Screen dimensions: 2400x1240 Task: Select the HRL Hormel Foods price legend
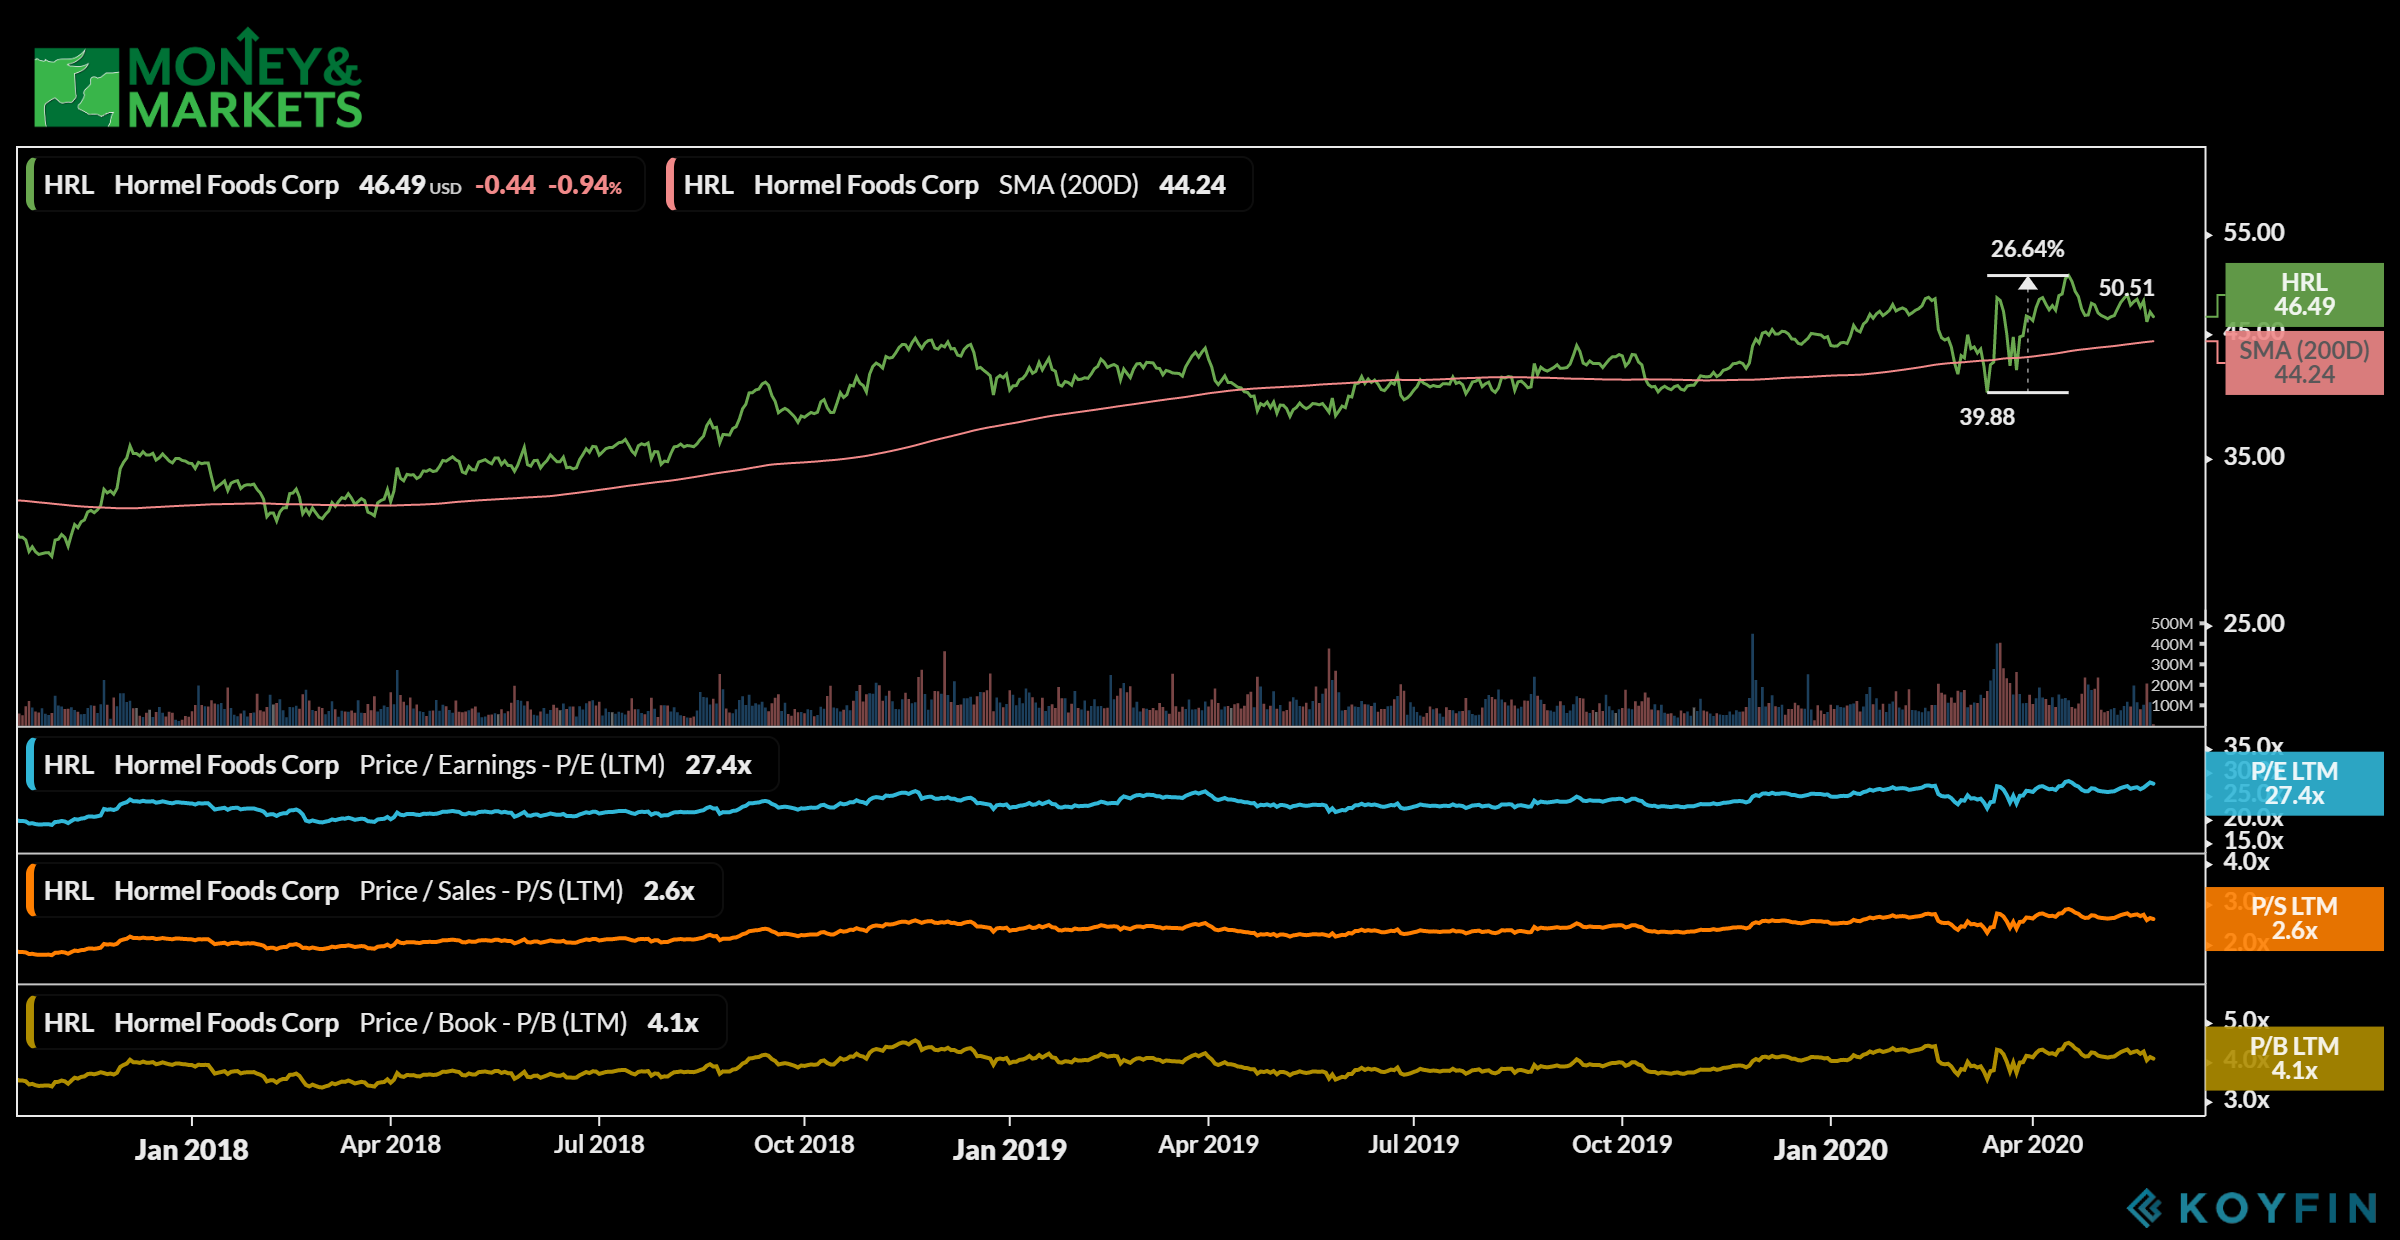(335, 185)
